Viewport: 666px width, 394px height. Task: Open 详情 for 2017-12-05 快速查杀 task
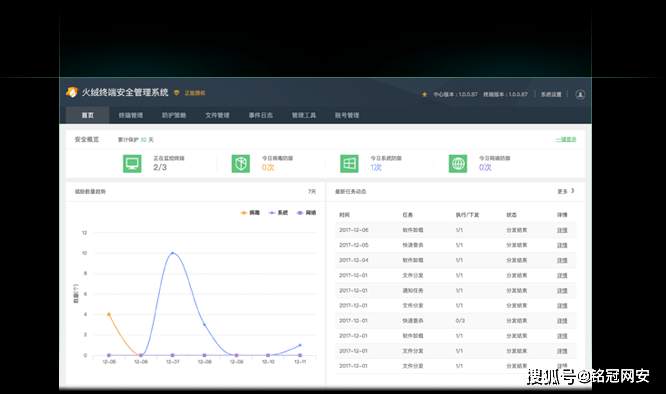[x=562, y=245]
